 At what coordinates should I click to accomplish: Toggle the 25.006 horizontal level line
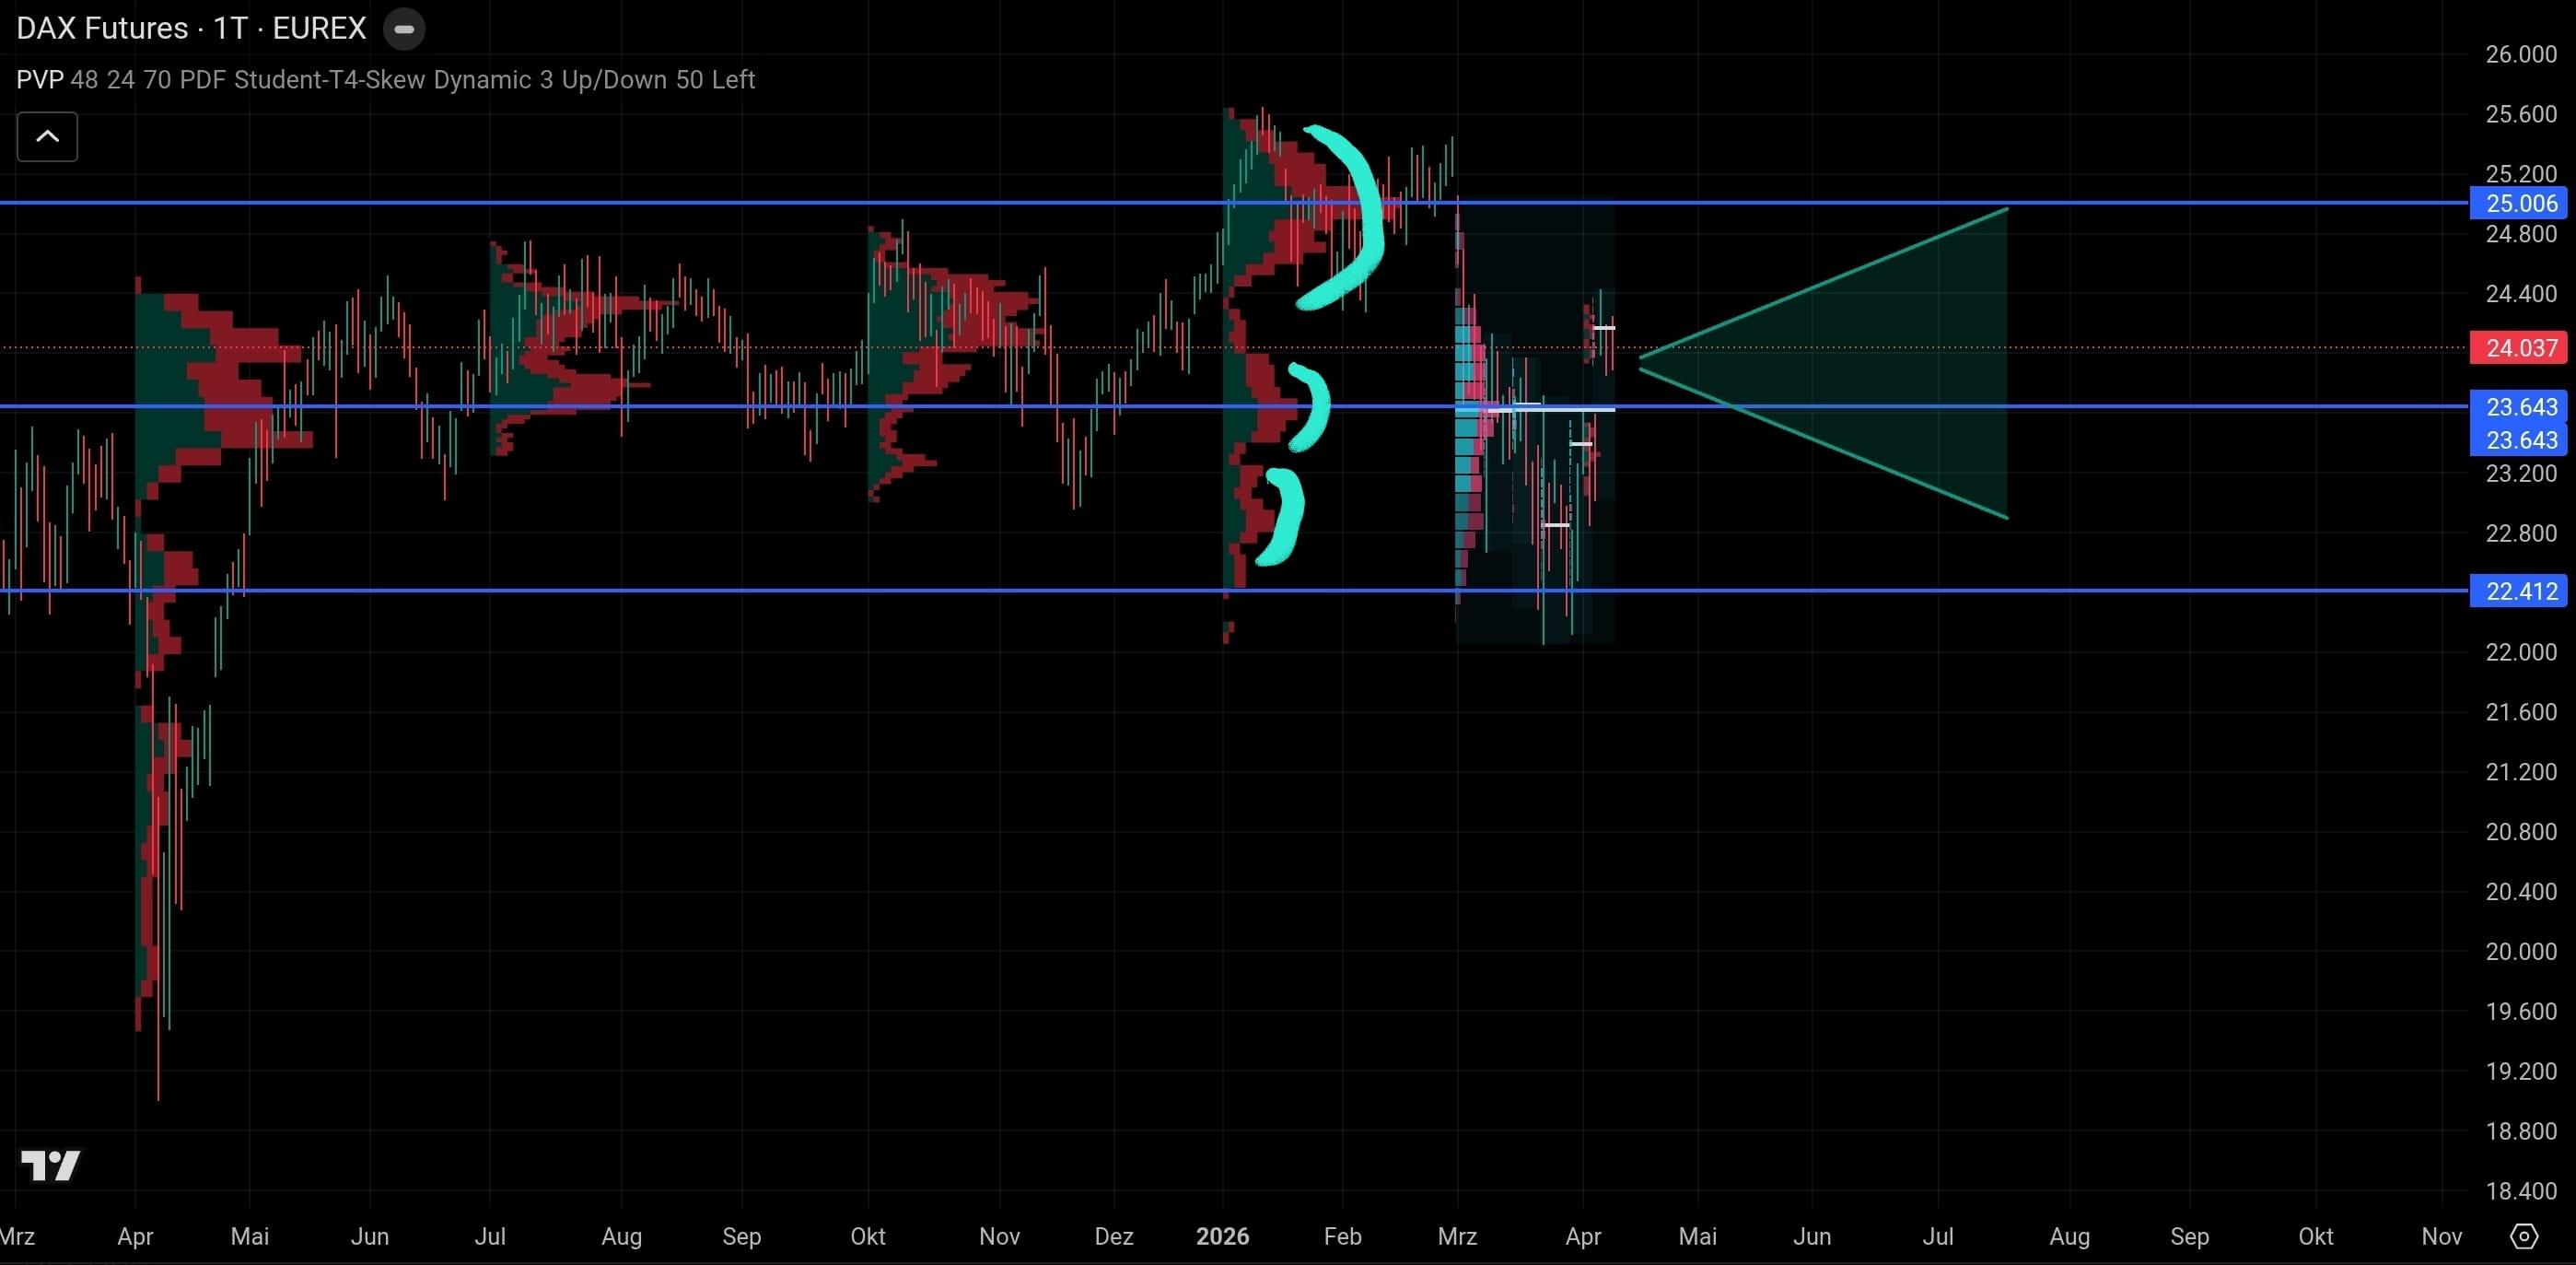[800, 203]
